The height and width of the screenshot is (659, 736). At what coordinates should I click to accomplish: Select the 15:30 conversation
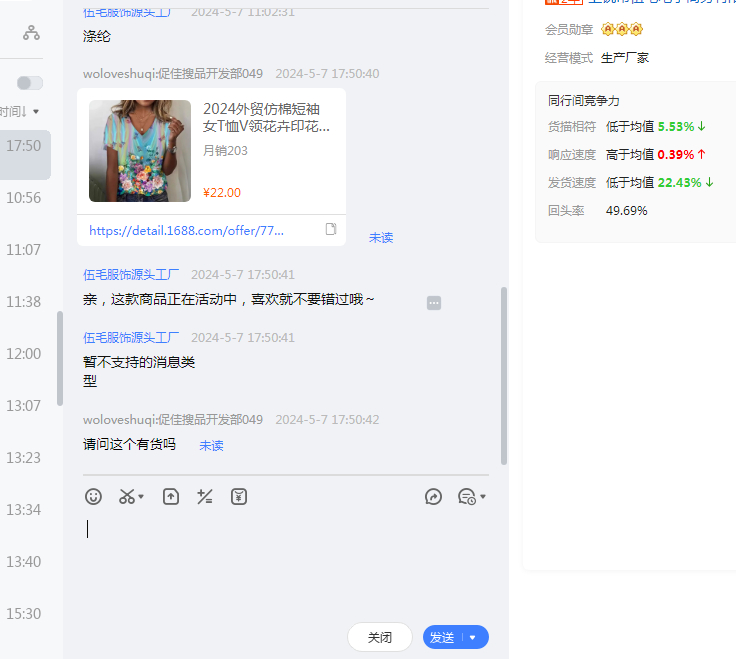click(23, 614)
